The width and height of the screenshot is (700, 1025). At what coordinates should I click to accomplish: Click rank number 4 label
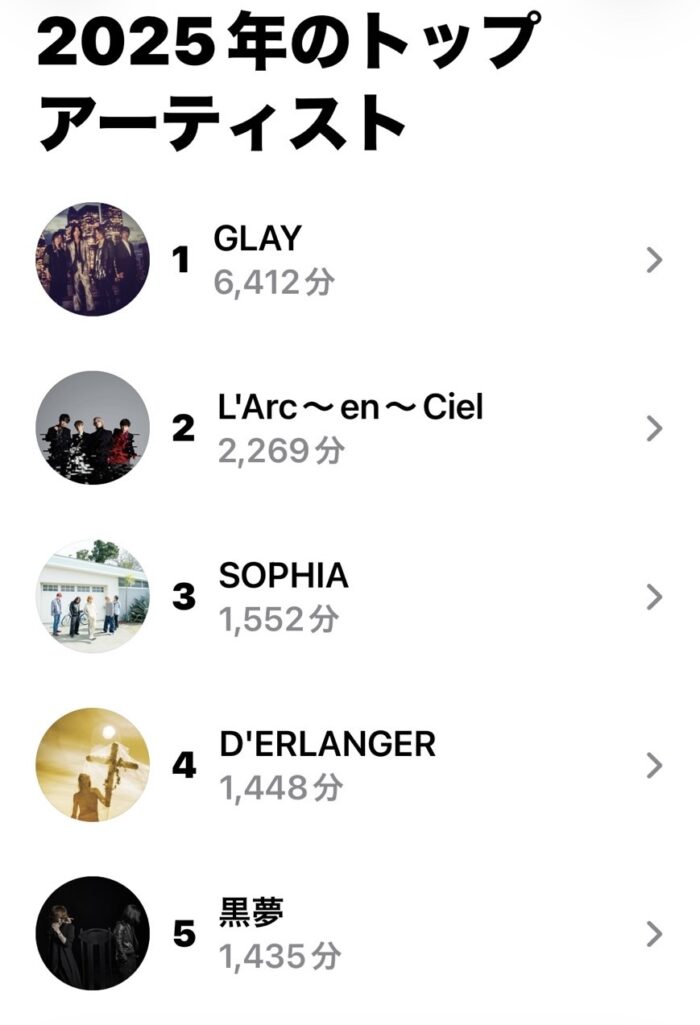[184, 766]
